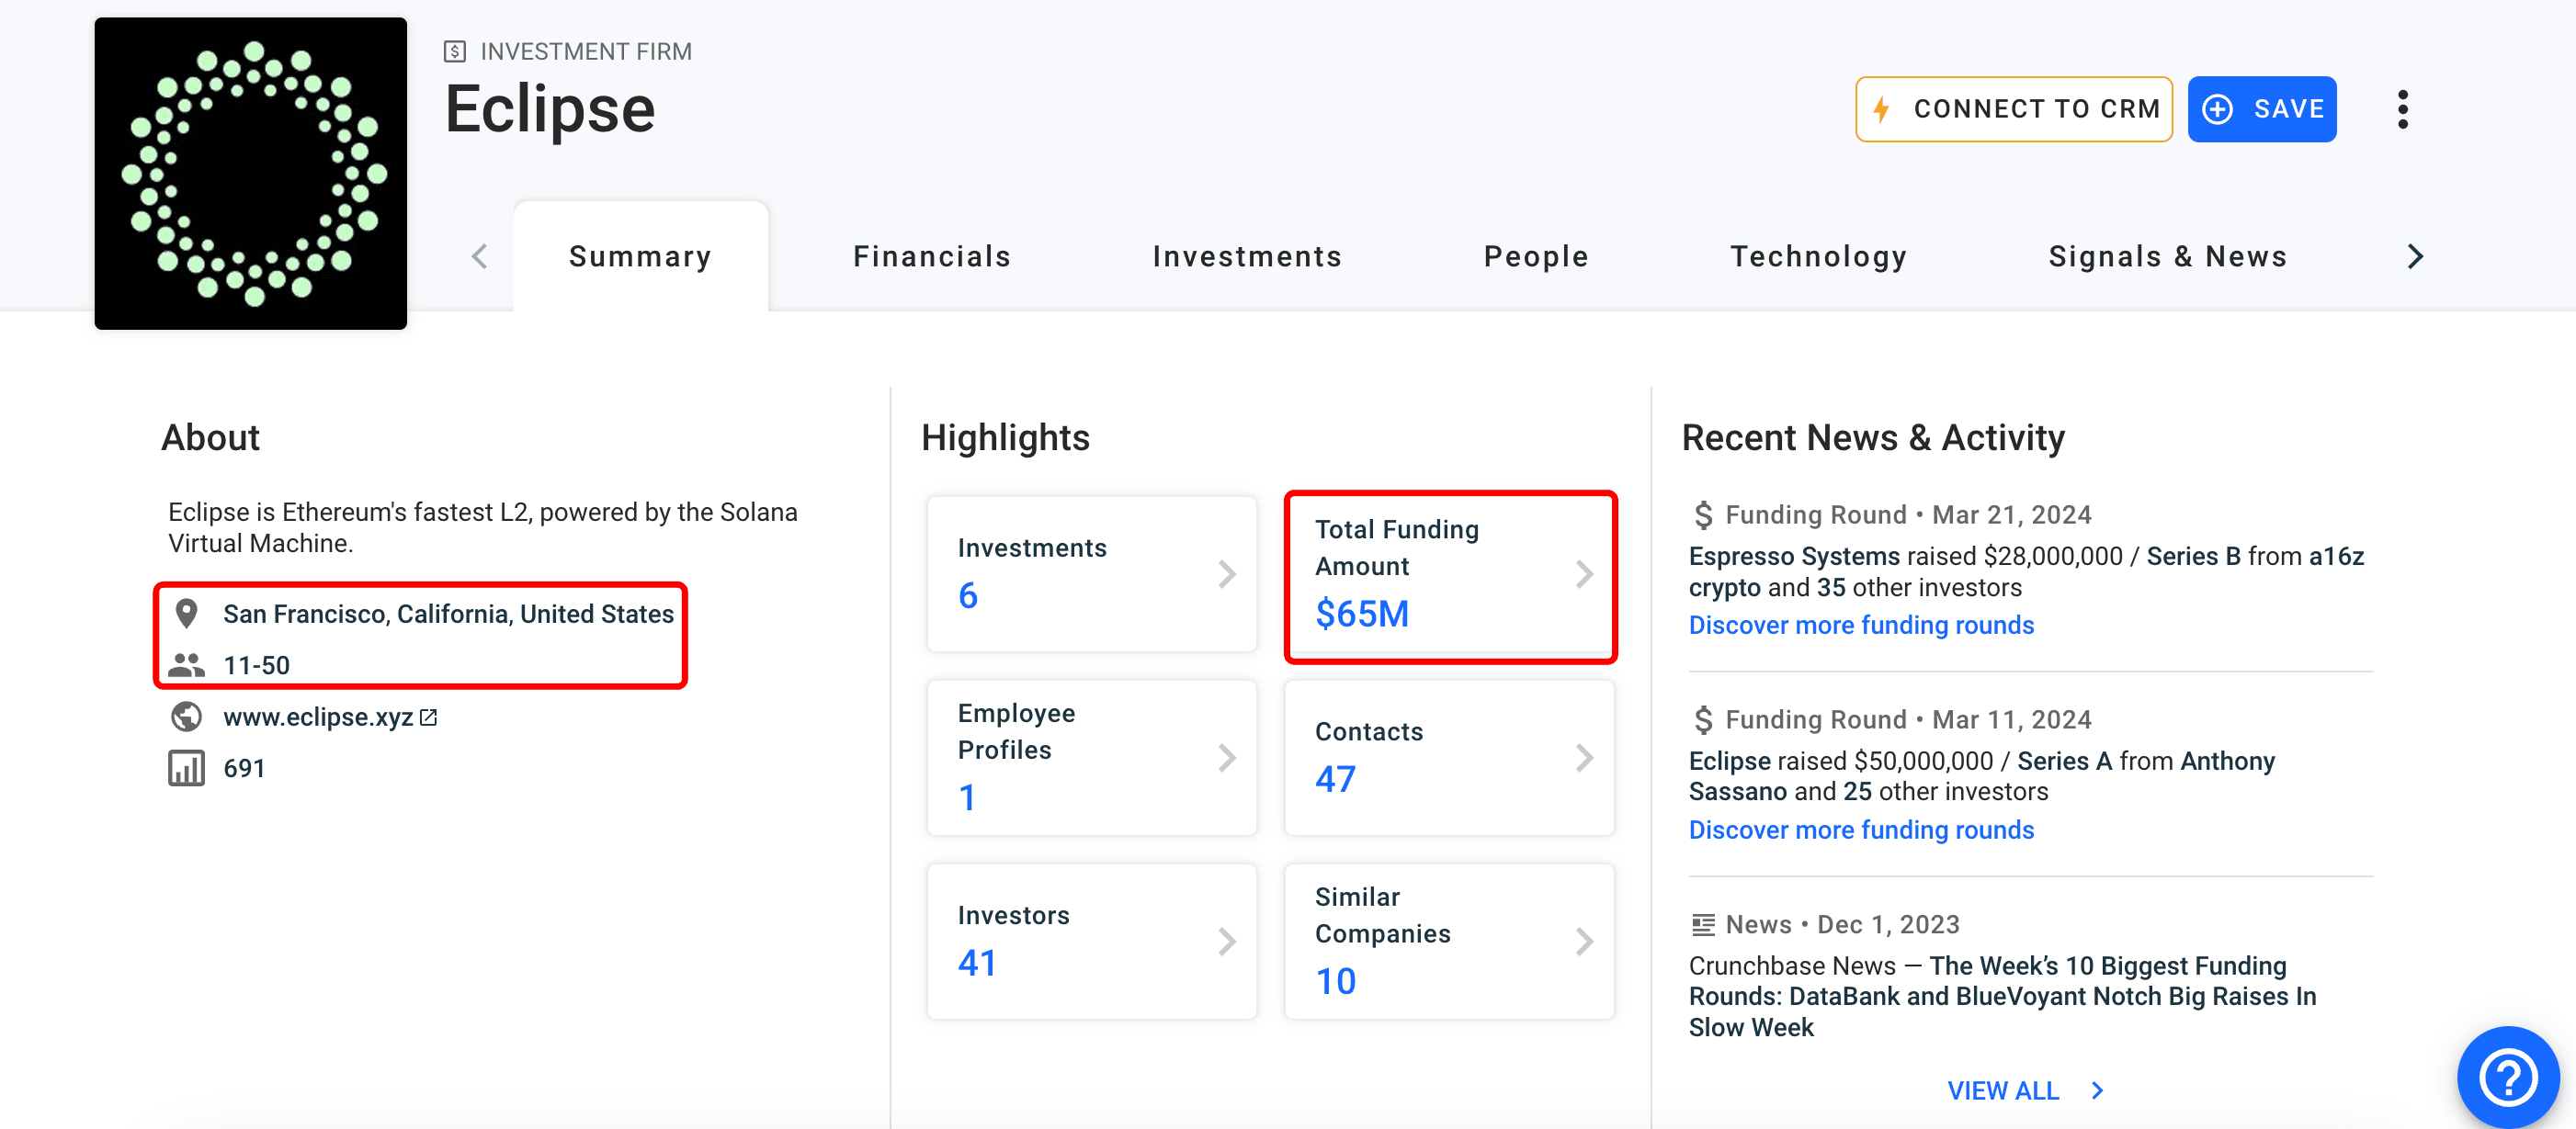Click the arrow next to View All
Viewport: 2576px width, 1129px height.
[2098, 1090]
